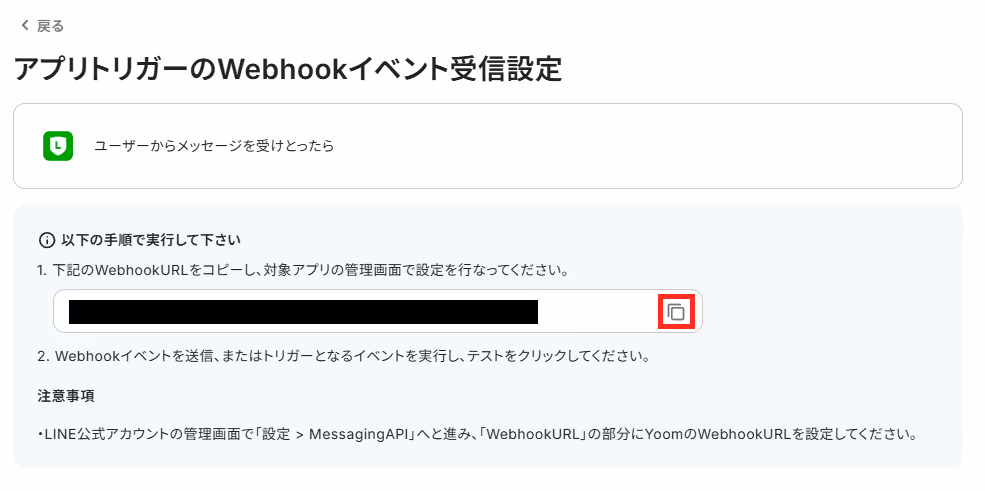Click the アプリトリガーのWebhookイベント受信設定 page title
Viewport: 985px width, 491px height.
pyautogui.click(x=288, y=69)
